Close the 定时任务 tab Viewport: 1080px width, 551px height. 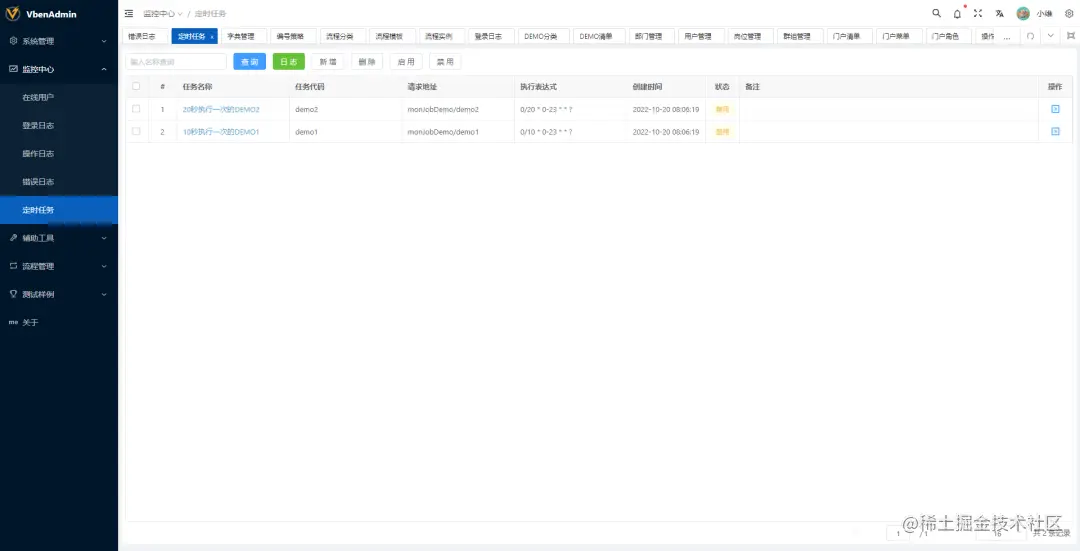point(211,37)
